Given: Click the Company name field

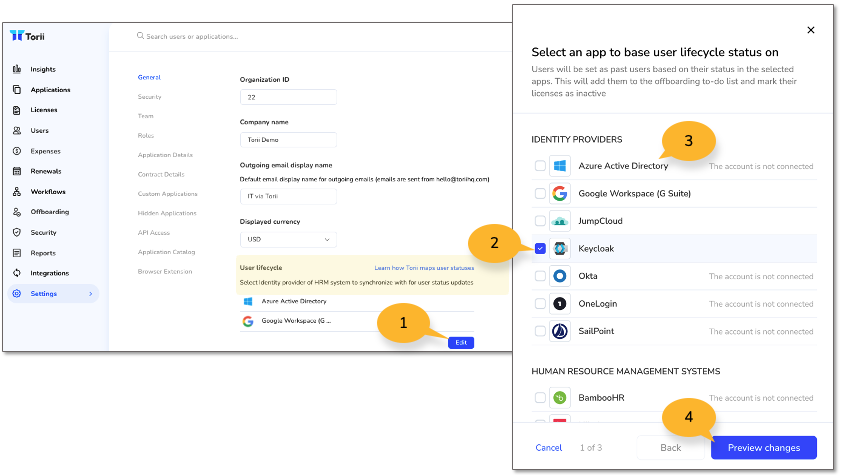Looking at the screenshot, I should click(x=288, y=139).
